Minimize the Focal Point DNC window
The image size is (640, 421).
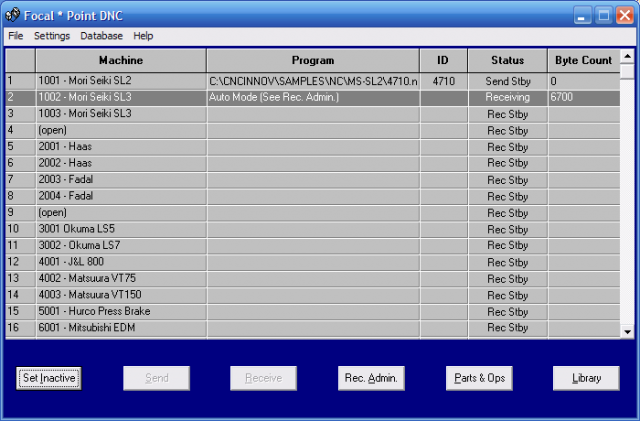pos(582,16)
